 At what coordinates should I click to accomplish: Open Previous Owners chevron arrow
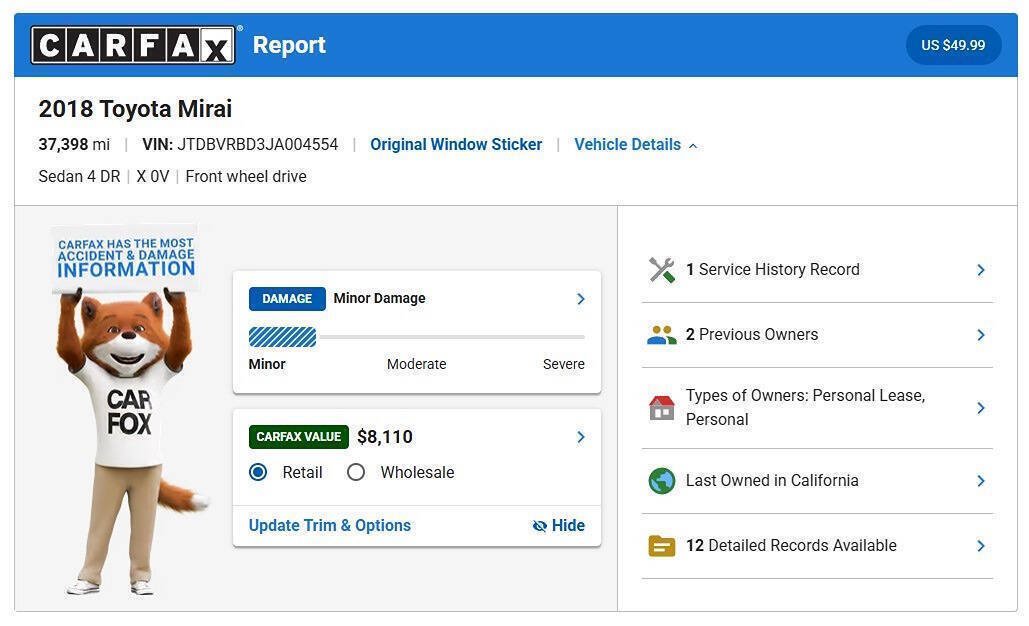980,335
